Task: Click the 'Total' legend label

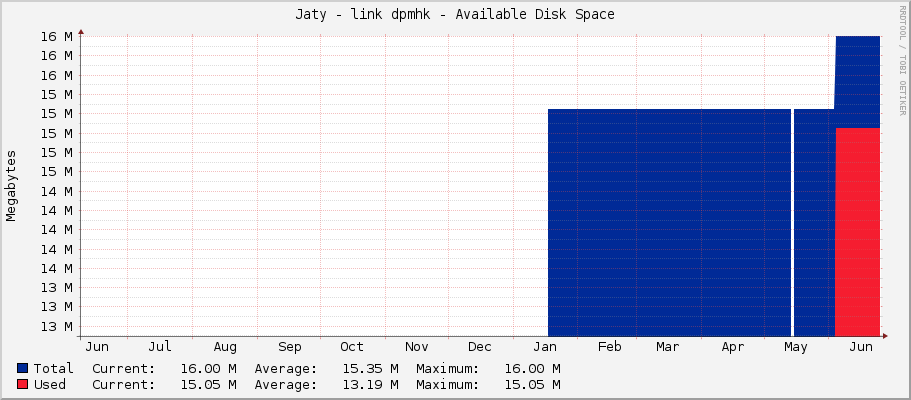Action: (53, 369)
